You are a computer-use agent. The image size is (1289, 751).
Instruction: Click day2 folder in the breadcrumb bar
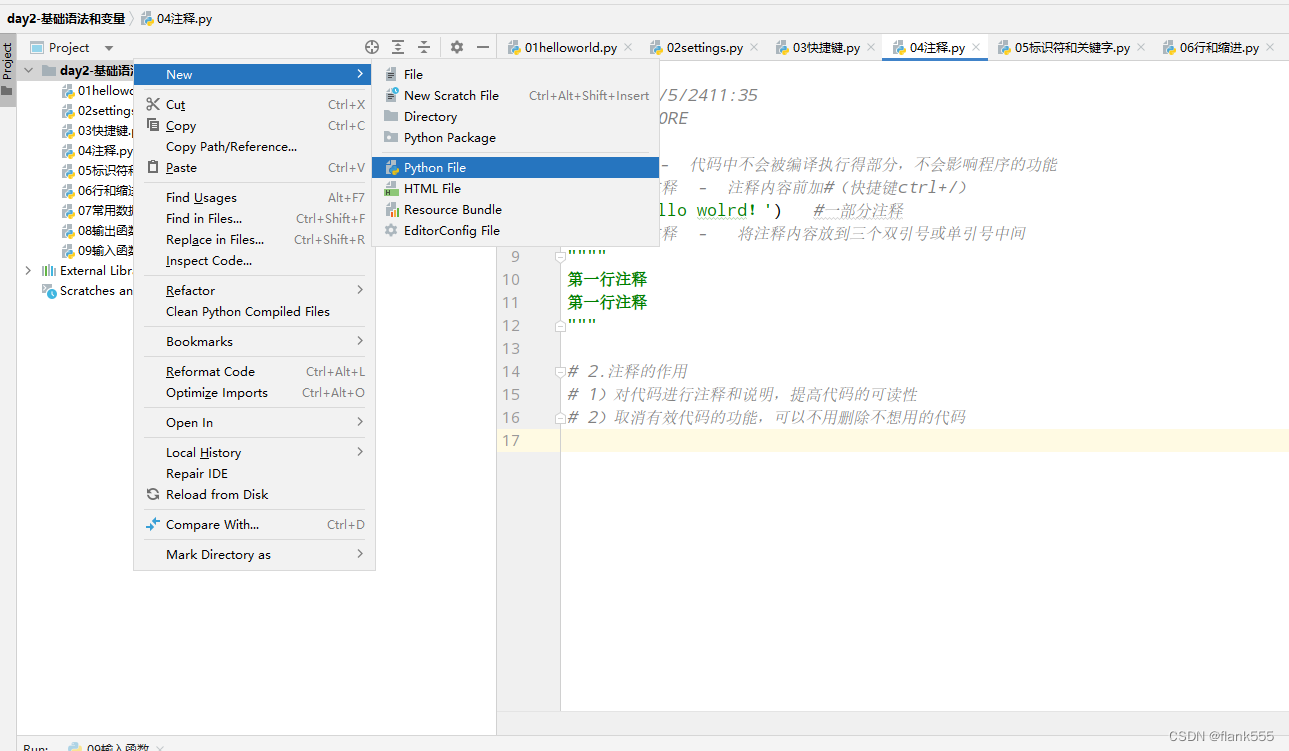click(66, 18)
